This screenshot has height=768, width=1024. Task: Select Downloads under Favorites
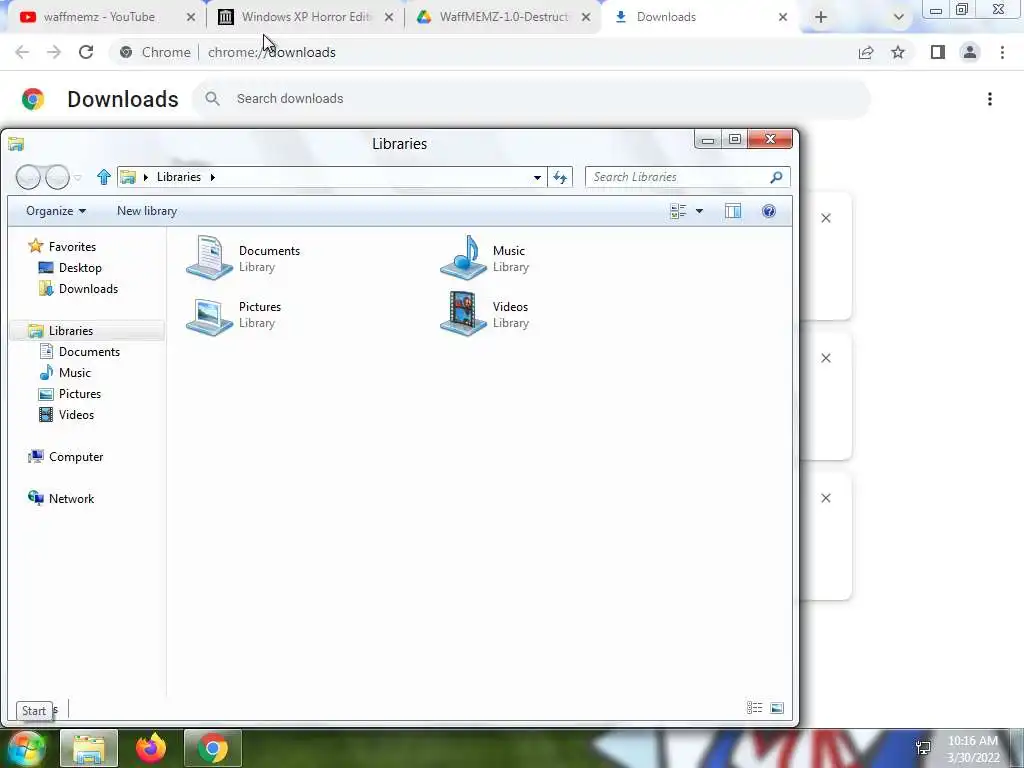pos(78,289)
